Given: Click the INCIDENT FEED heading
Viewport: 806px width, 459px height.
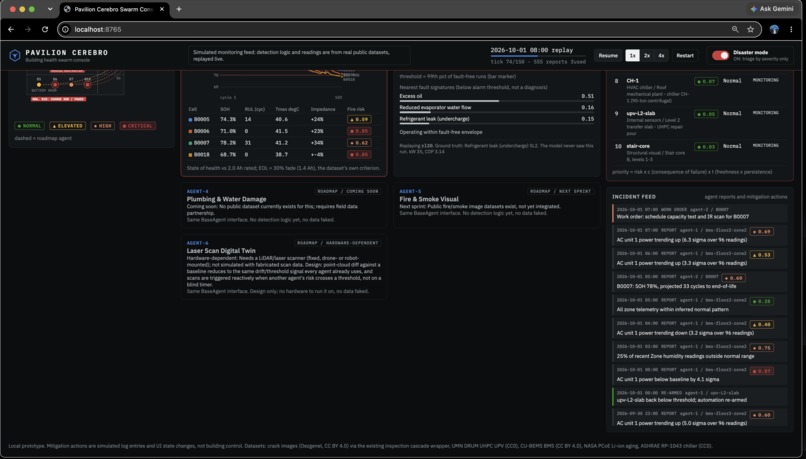Looking at the screenshot, I should [x=634, y=197].
